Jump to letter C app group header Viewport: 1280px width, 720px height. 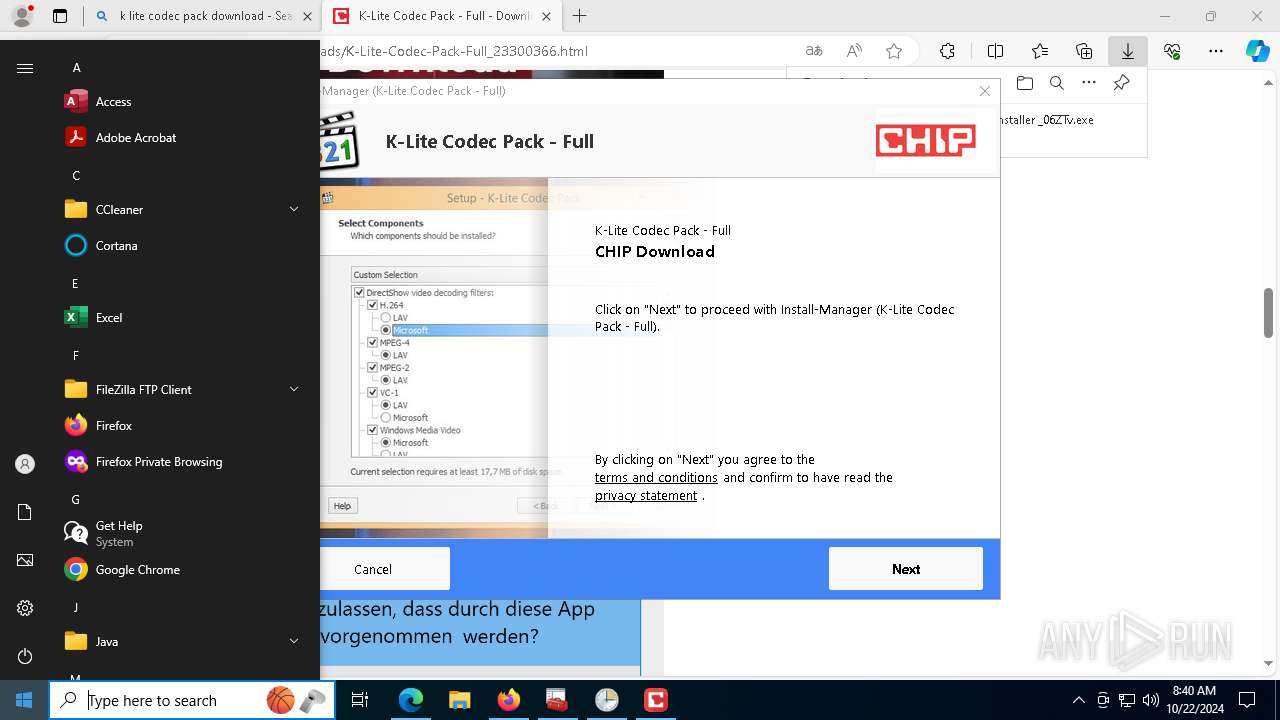[76, 175]
